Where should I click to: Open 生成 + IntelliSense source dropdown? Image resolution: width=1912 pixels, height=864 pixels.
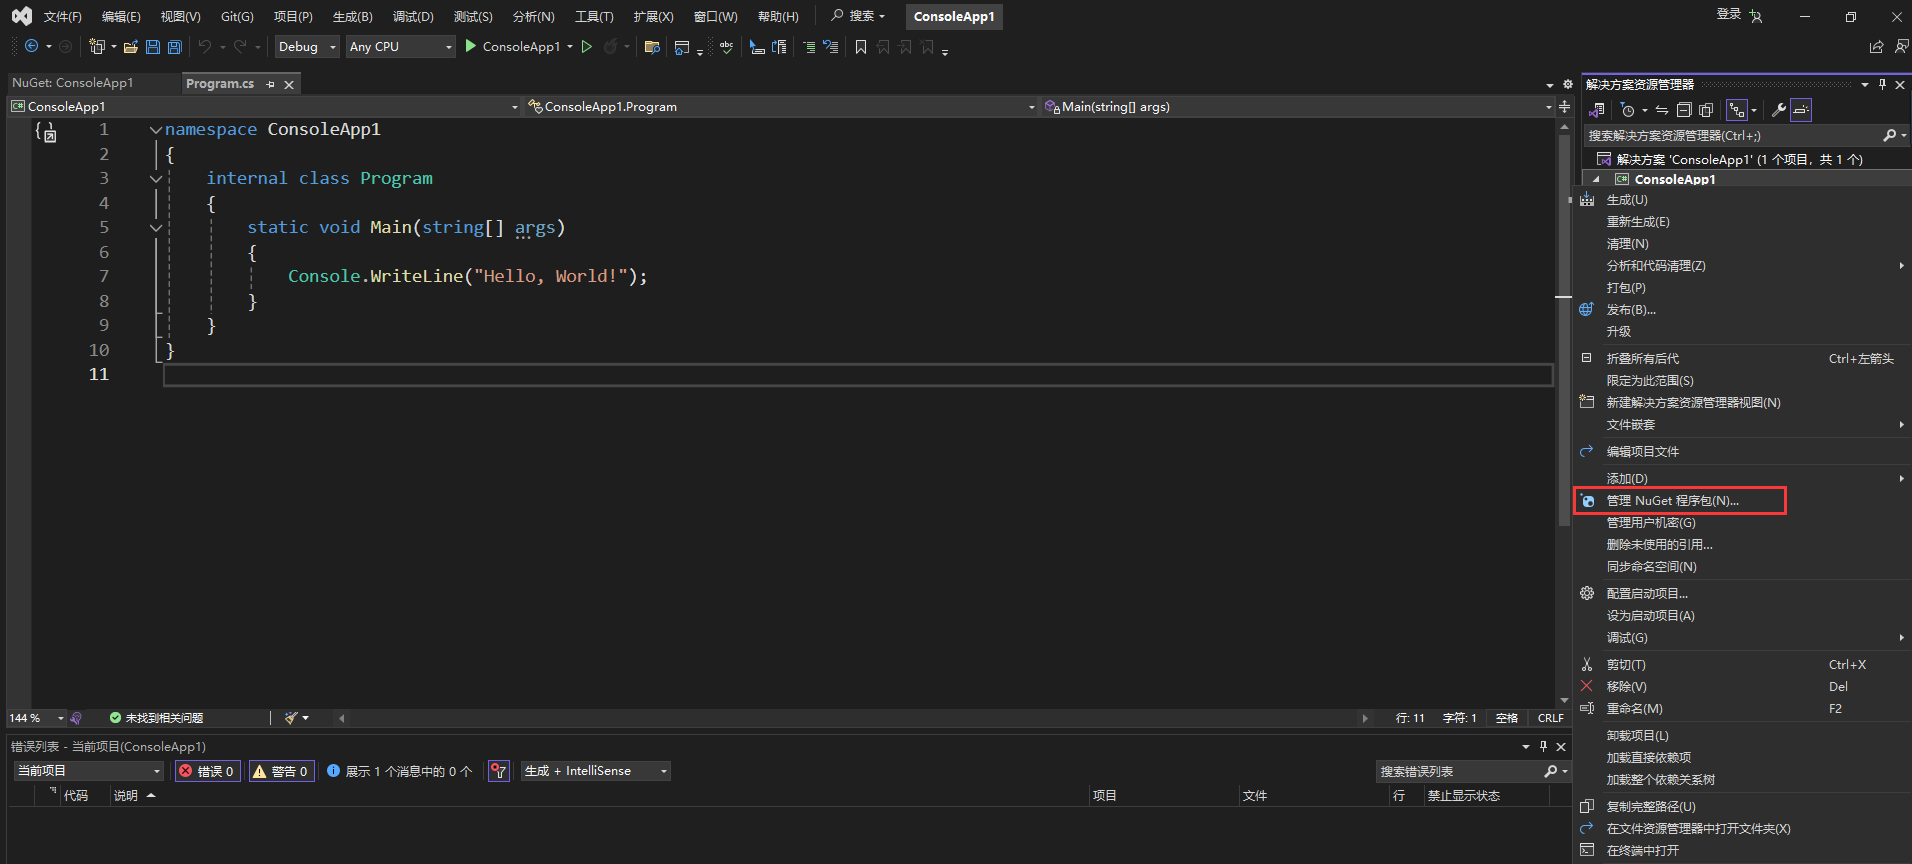pyautogui.click(x=595, y=771)
